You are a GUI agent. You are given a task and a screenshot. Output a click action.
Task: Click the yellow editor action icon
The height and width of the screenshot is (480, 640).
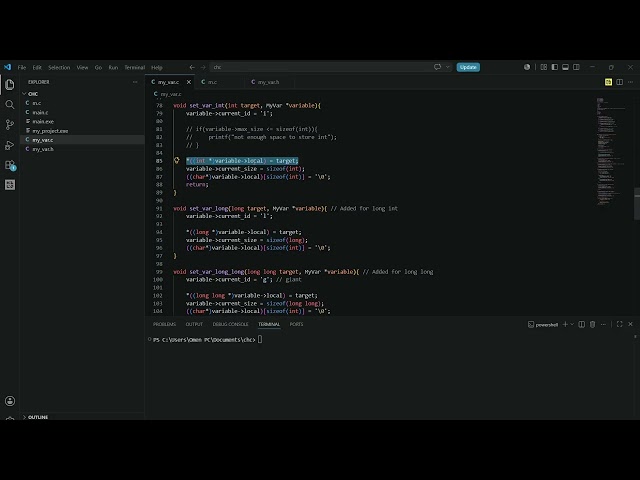tap(608, 82)
